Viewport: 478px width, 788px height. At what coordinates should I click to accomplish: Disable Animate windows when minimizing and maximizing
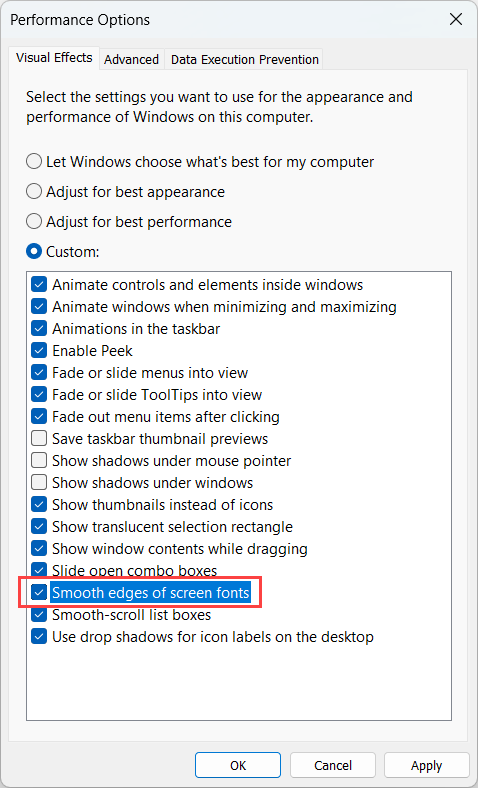coord(39,307)
